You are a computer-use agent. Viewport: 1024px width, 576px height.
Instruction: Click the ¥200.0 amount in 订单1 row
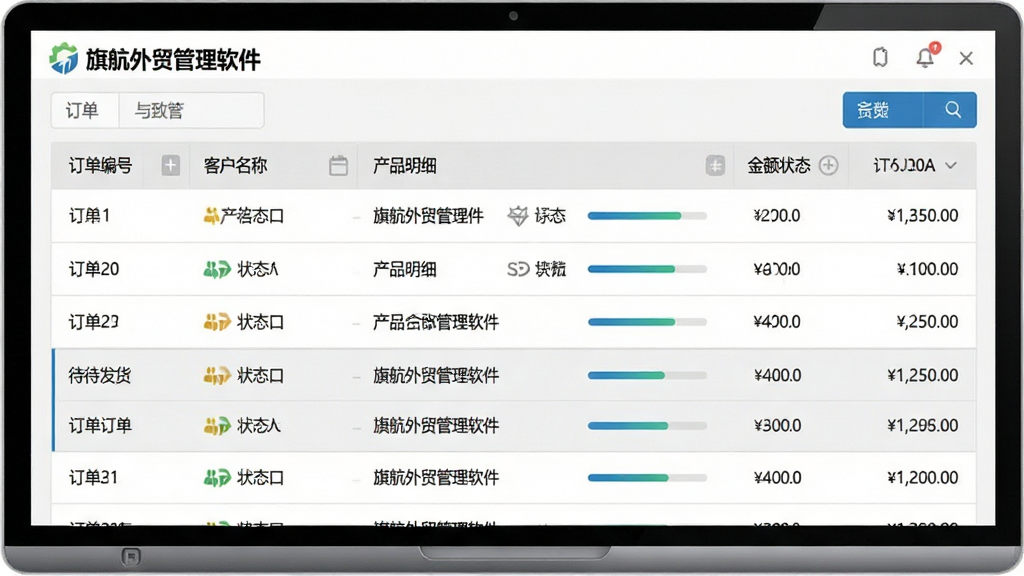[x=776, y=216]
